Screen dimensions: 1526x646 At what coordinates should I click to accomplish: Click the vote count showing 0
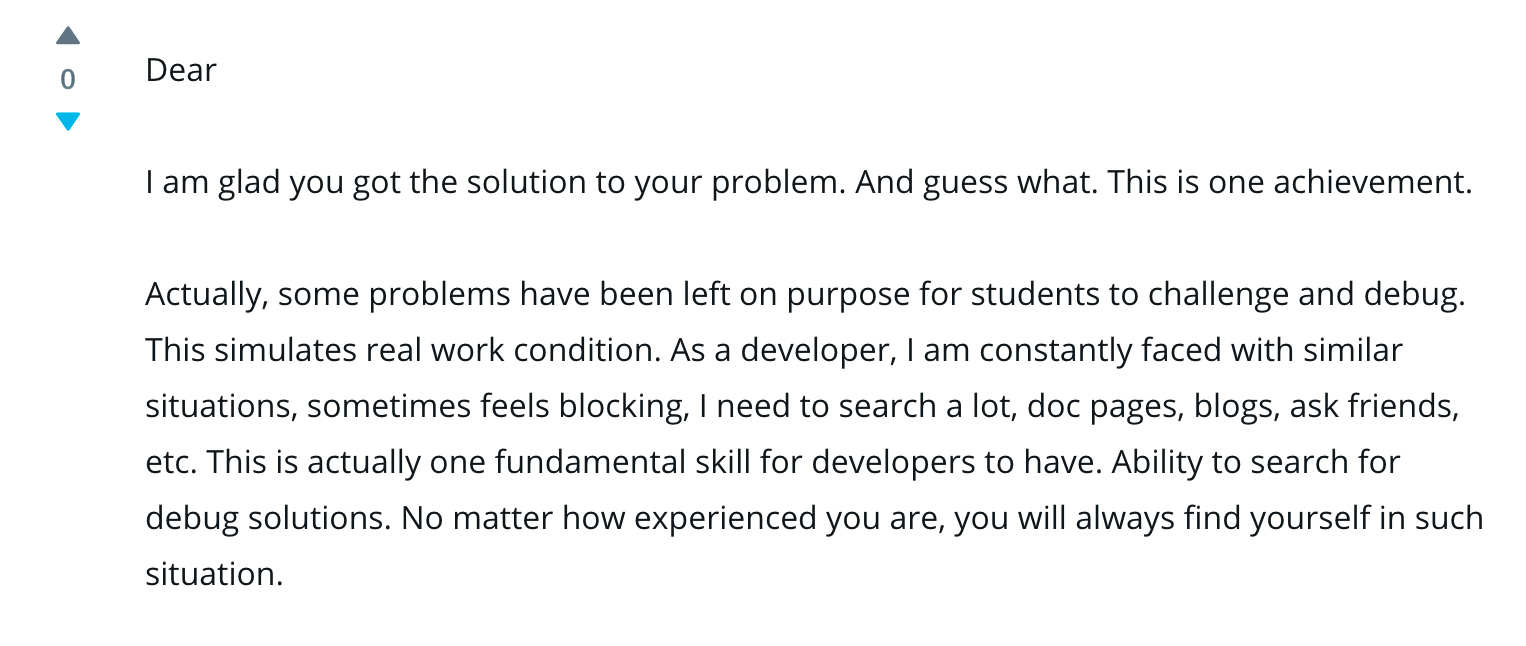tap(68, 79)
